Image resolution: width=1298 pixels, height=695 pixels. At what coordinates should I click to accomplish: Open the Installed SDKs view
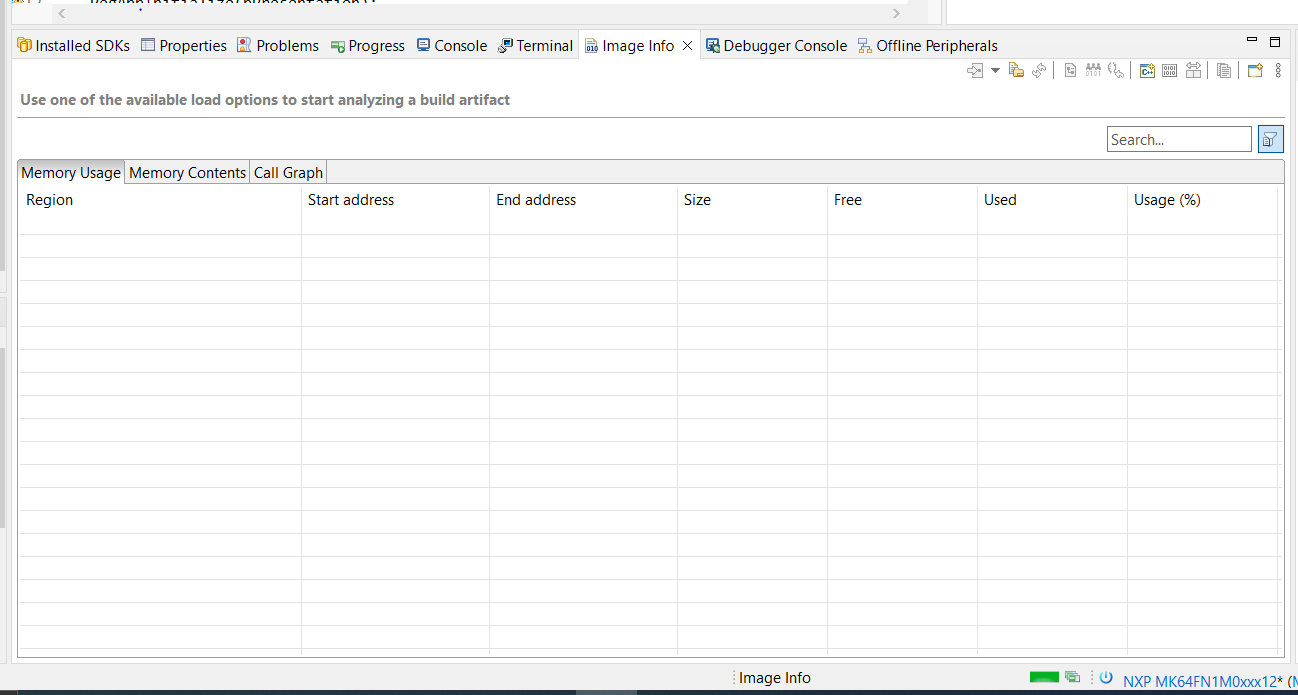73,46
